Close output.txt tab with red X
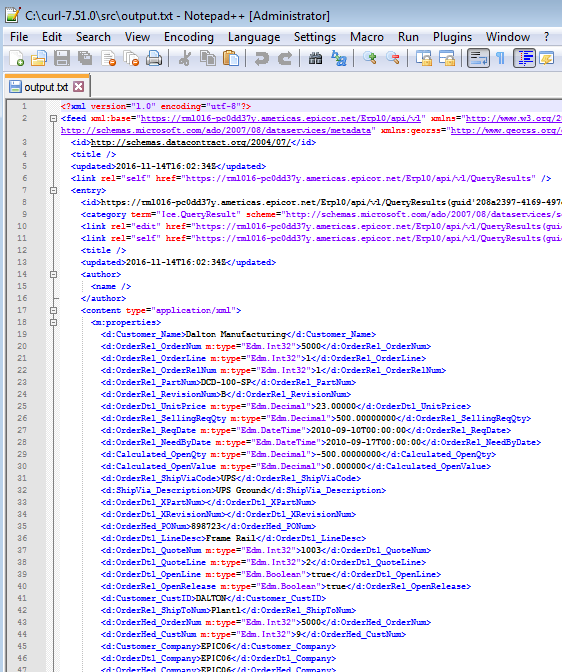562x672 pixels. click(x=78, y=87)
